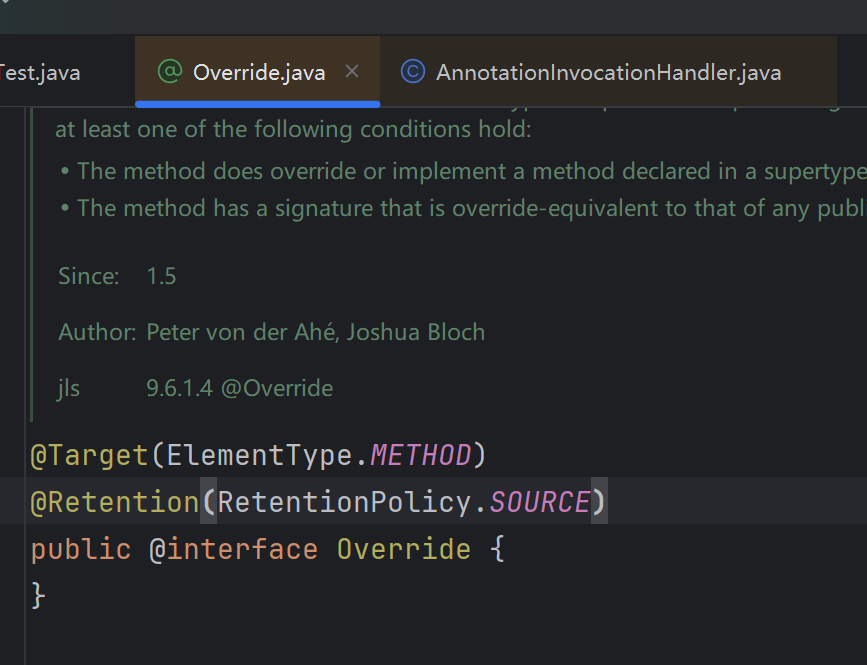Image resolution: width=867 pixels, height=665 pixels.
Task: Click the public keyword
Action: (81, 549)
